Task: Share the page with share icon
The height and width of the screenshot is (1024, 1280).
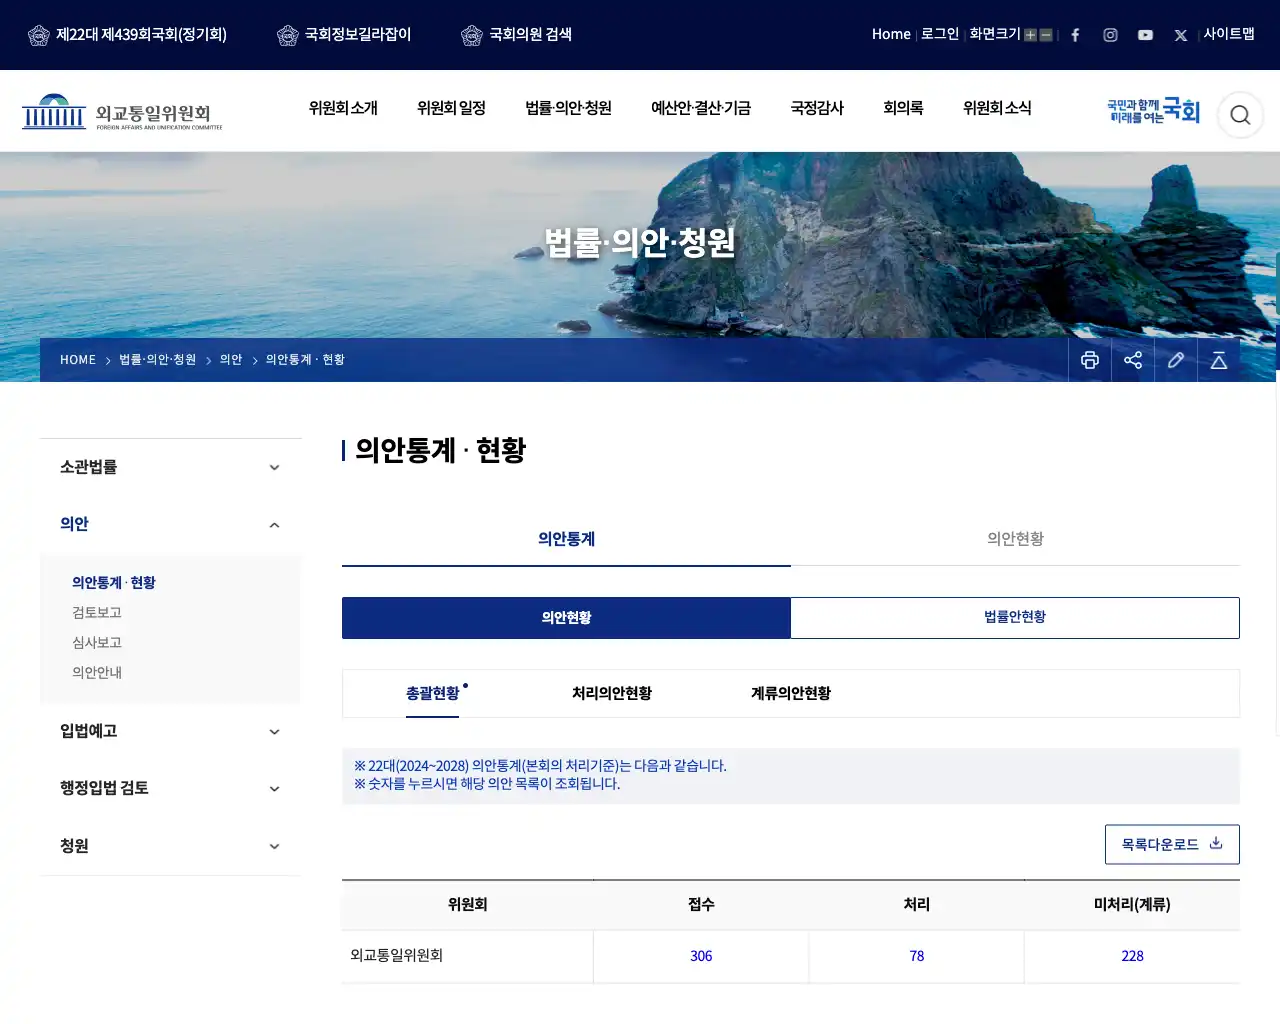Action: pos(1133,360)
